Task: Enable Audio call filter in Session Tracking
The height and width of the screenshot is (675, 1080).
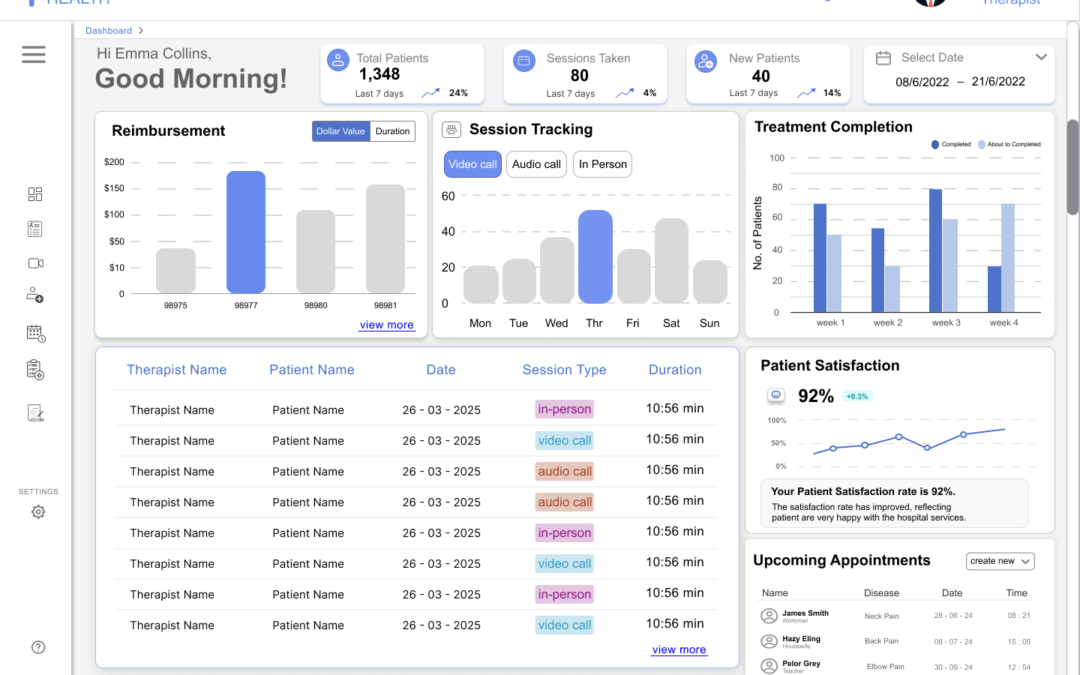Action: pyautogui.click(x=536, y=164)
